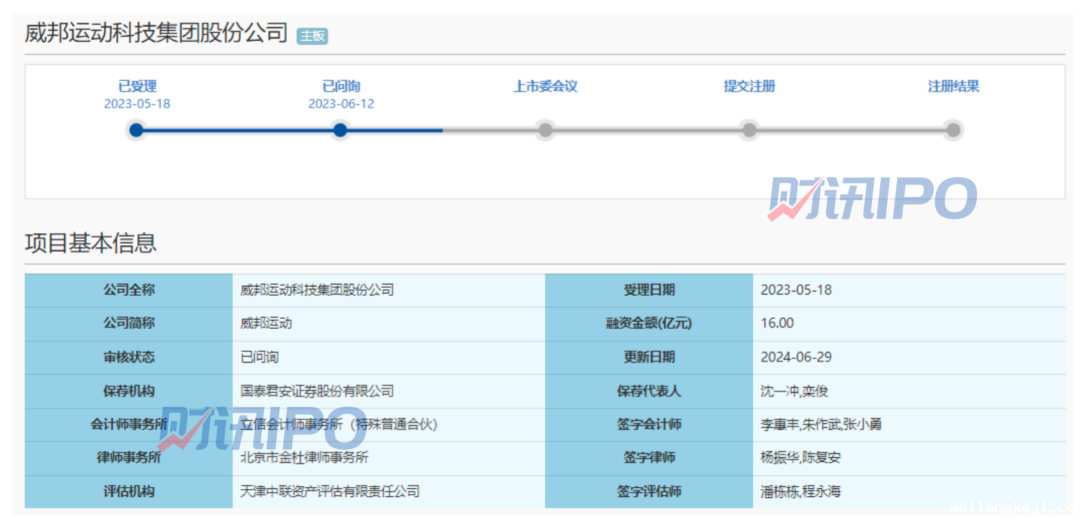Click the 主板 badge next to company name

312,36
